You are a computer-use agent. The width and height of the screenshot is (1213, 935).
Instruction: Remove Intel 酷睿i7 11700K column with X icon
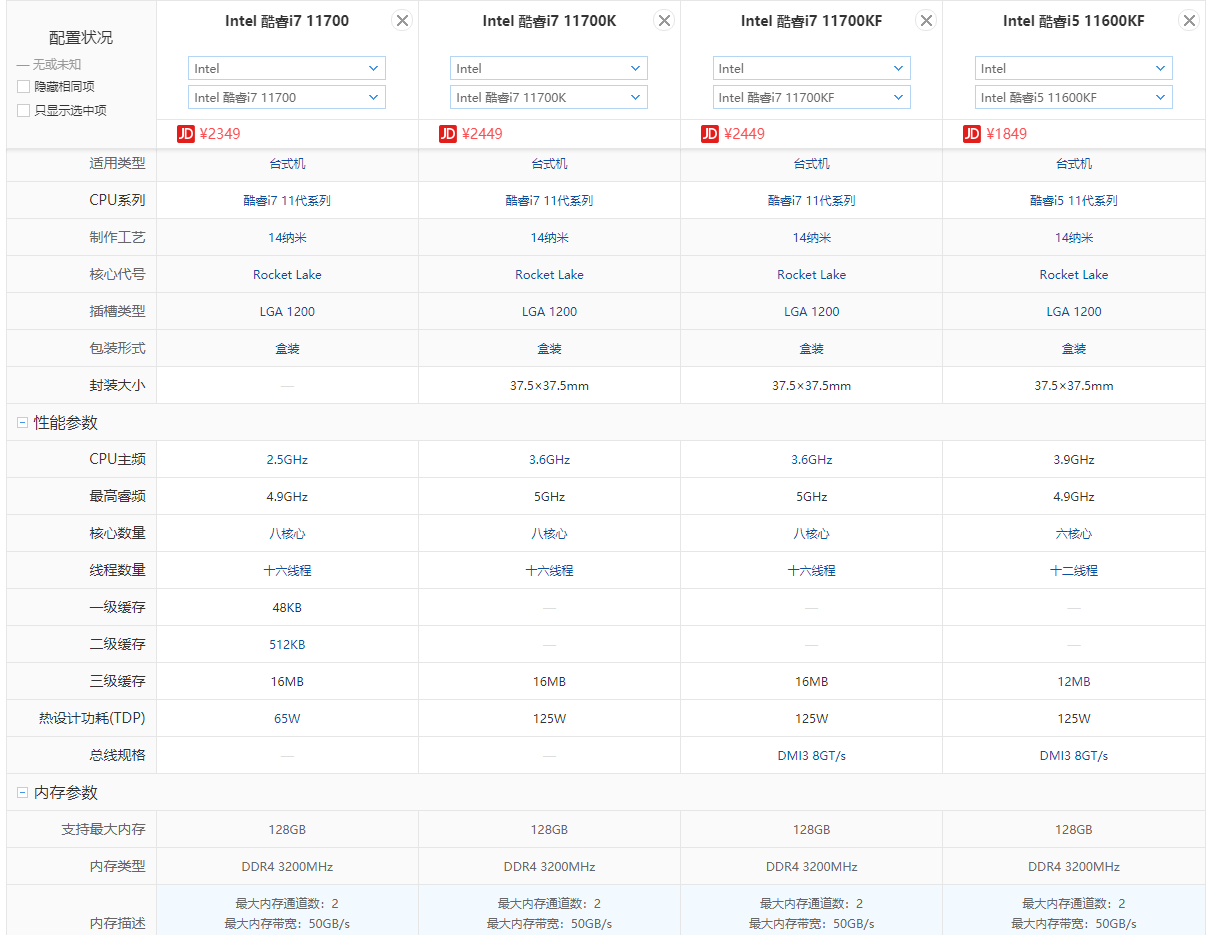click(x=664, y=21)
